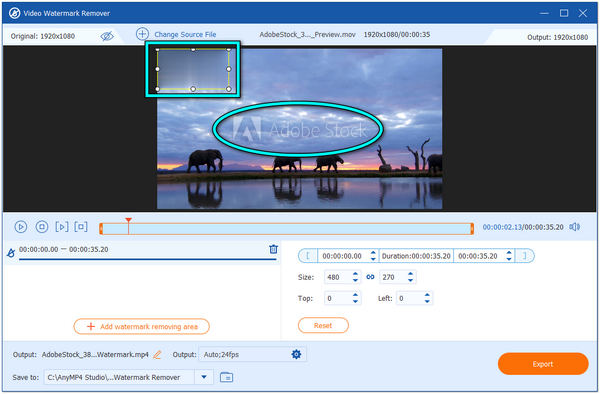The height and width of the screenshot is (394, 600).
Task: Click the left orange trim handle
Action: [101, 229]
